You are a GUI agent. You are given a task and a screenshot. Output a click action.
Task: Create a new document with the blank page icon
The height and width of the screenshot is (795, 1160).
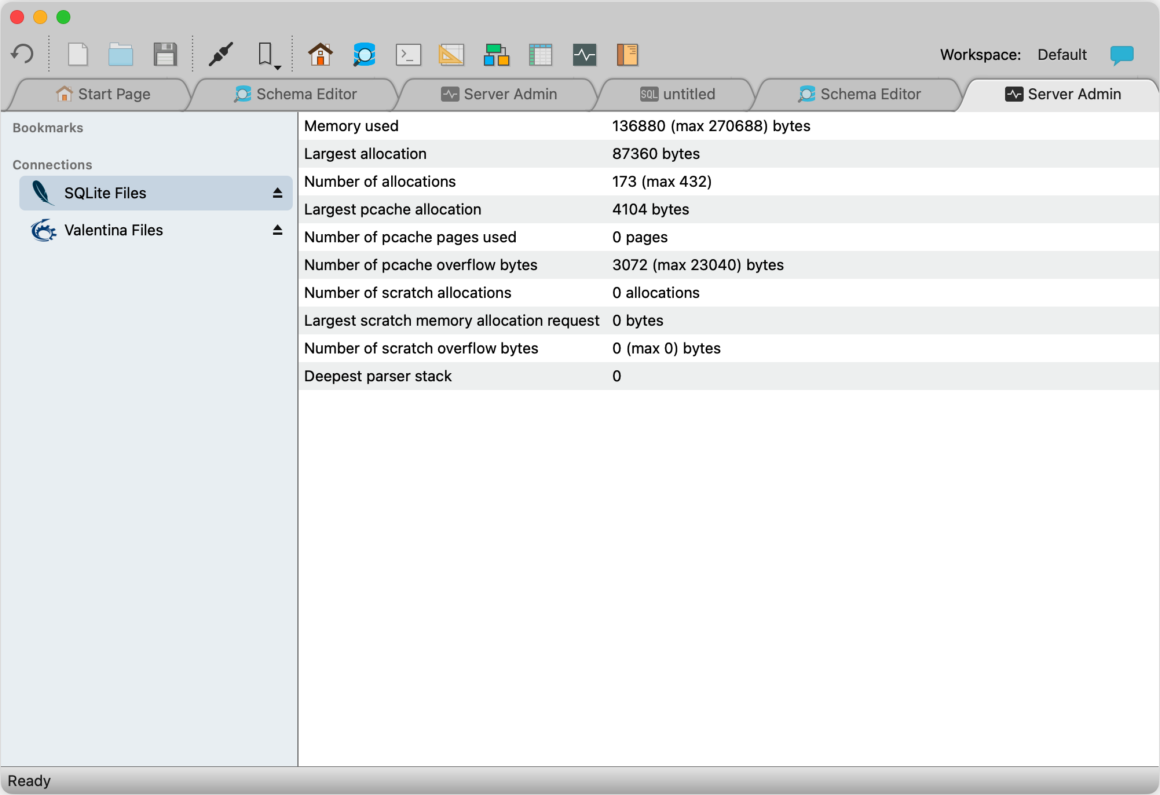tap(78, 54)
